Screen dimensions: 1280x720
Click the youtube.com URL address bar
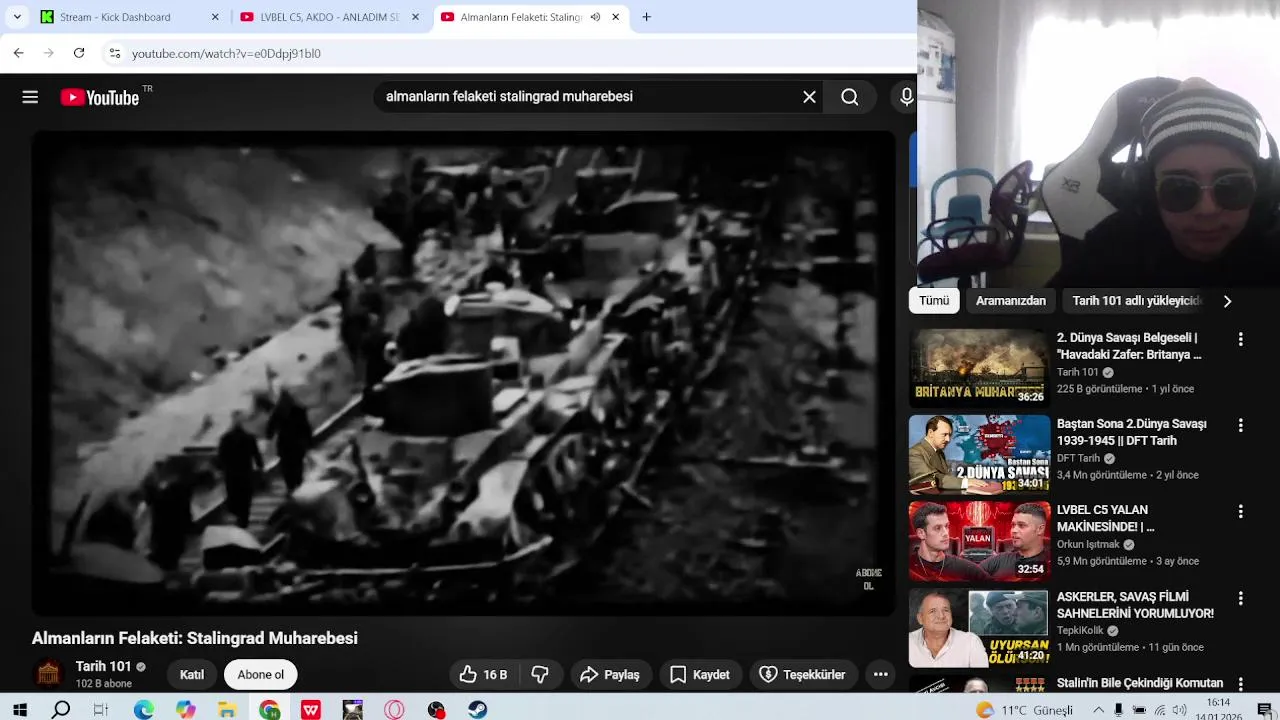pyautogui.click(x=226, y=53)
